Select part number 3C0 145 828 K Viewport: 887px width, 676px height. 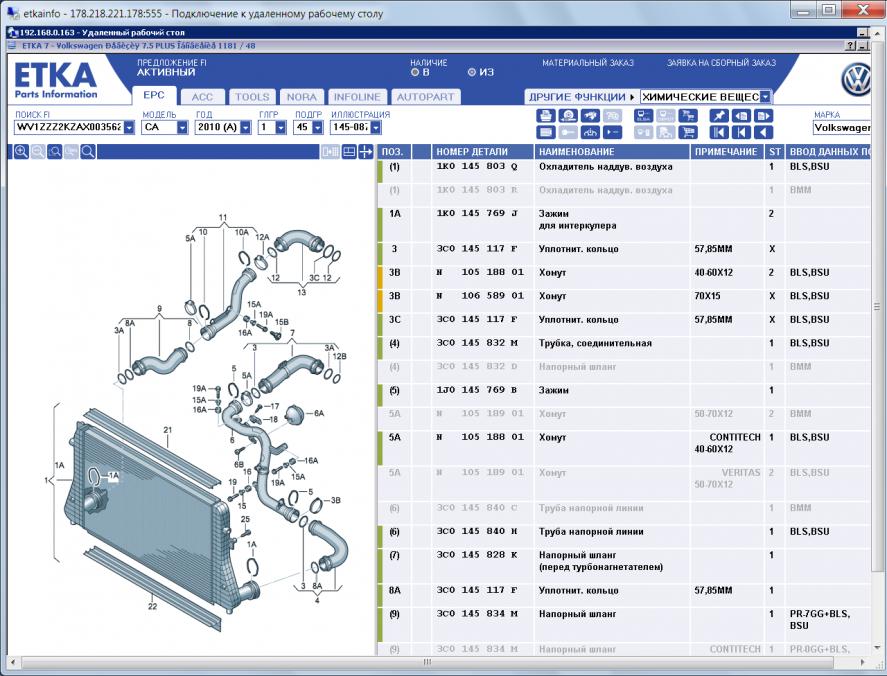click(x=477, y=555)
